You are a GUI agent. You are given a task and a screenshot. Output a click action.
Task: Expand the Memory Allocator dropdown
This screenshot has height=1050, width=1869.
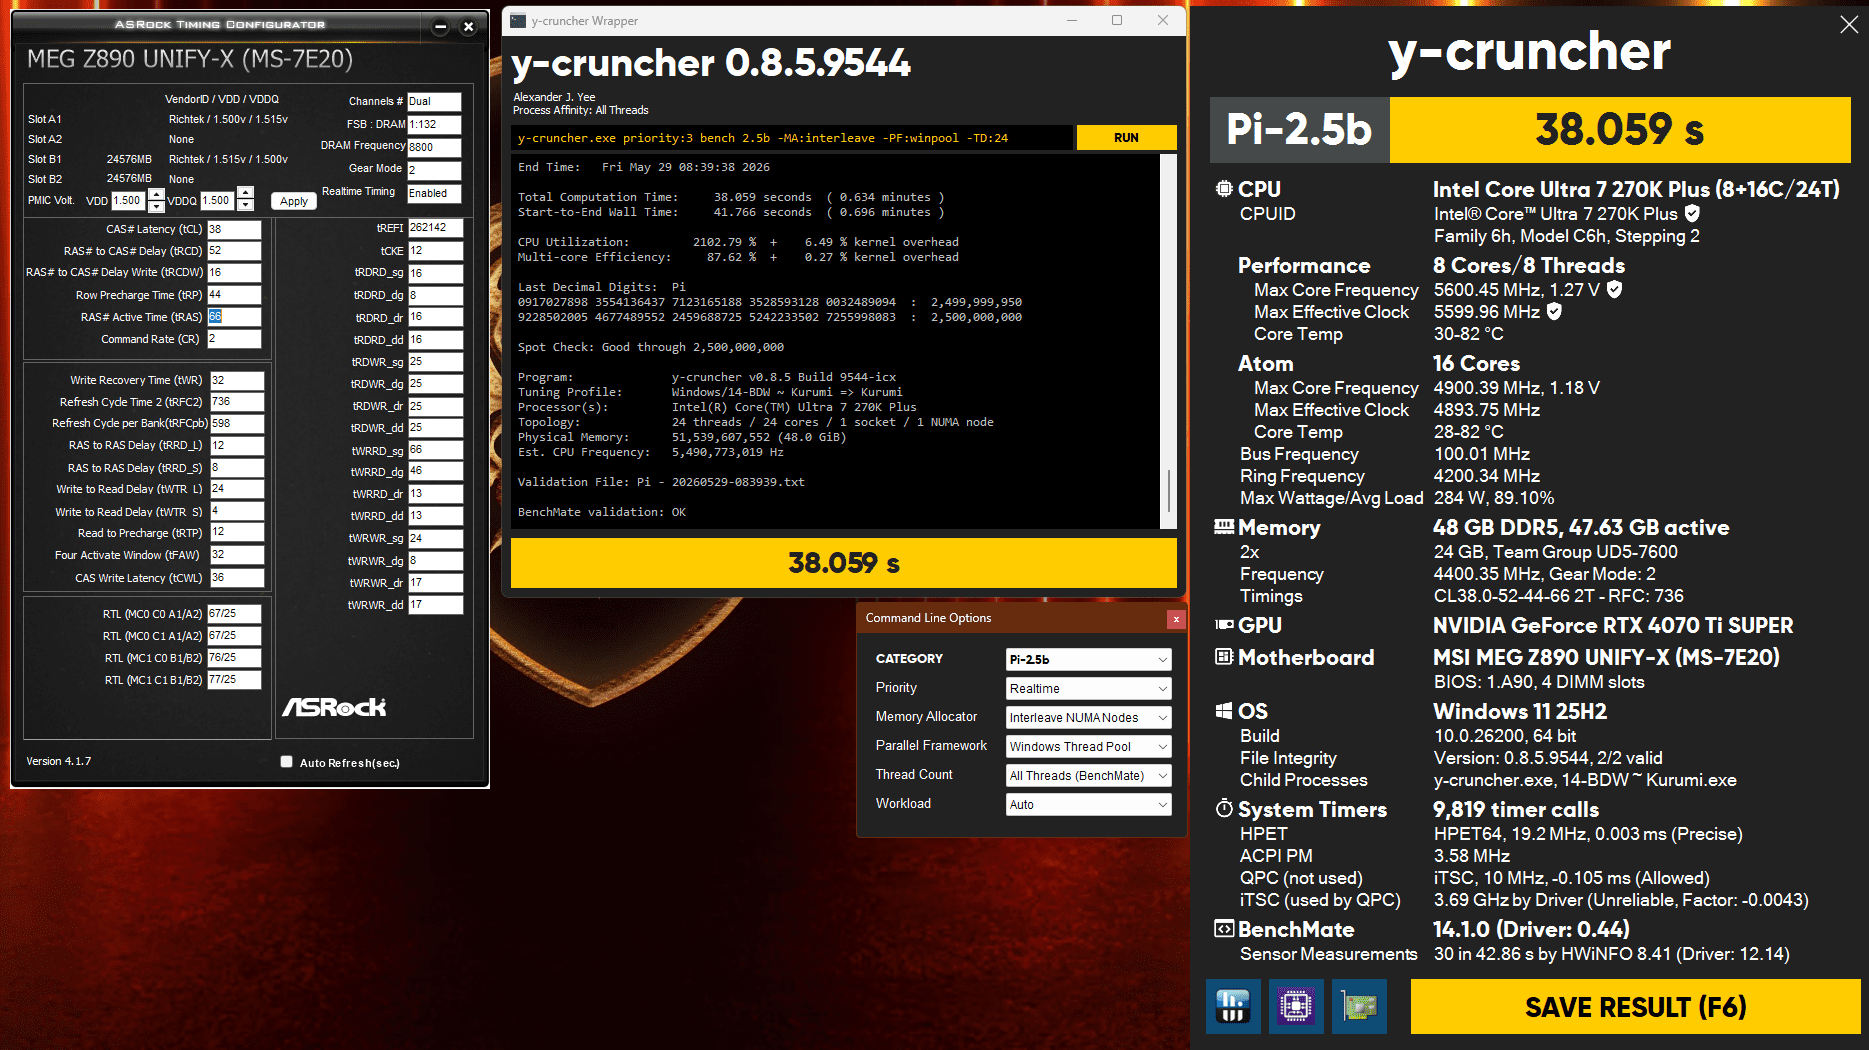[x=1088, y=717]
